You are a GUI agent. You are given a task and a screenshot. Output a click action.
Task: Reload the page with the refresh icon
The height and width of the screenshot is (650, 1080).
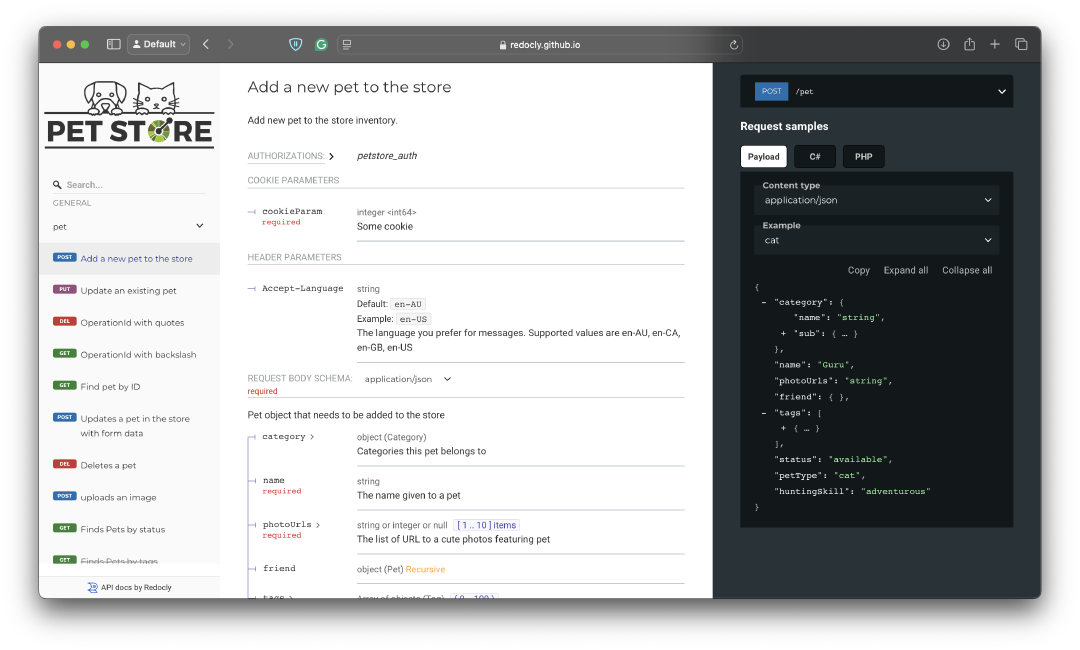click(734, 44)
